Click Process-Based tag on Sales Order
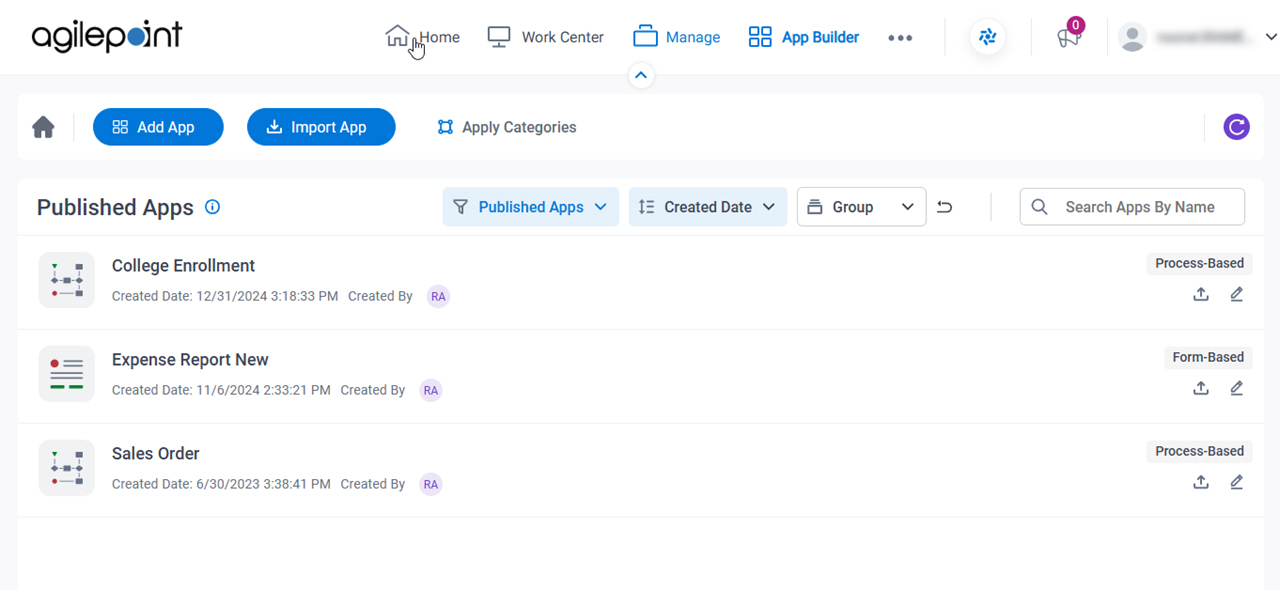 click(1199, 451)
